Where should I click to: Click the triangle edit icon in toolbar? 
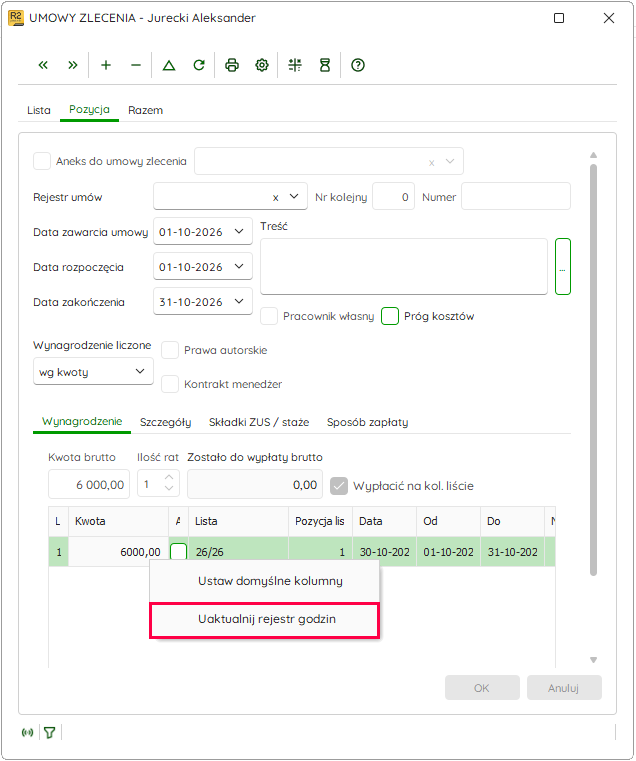169,65
